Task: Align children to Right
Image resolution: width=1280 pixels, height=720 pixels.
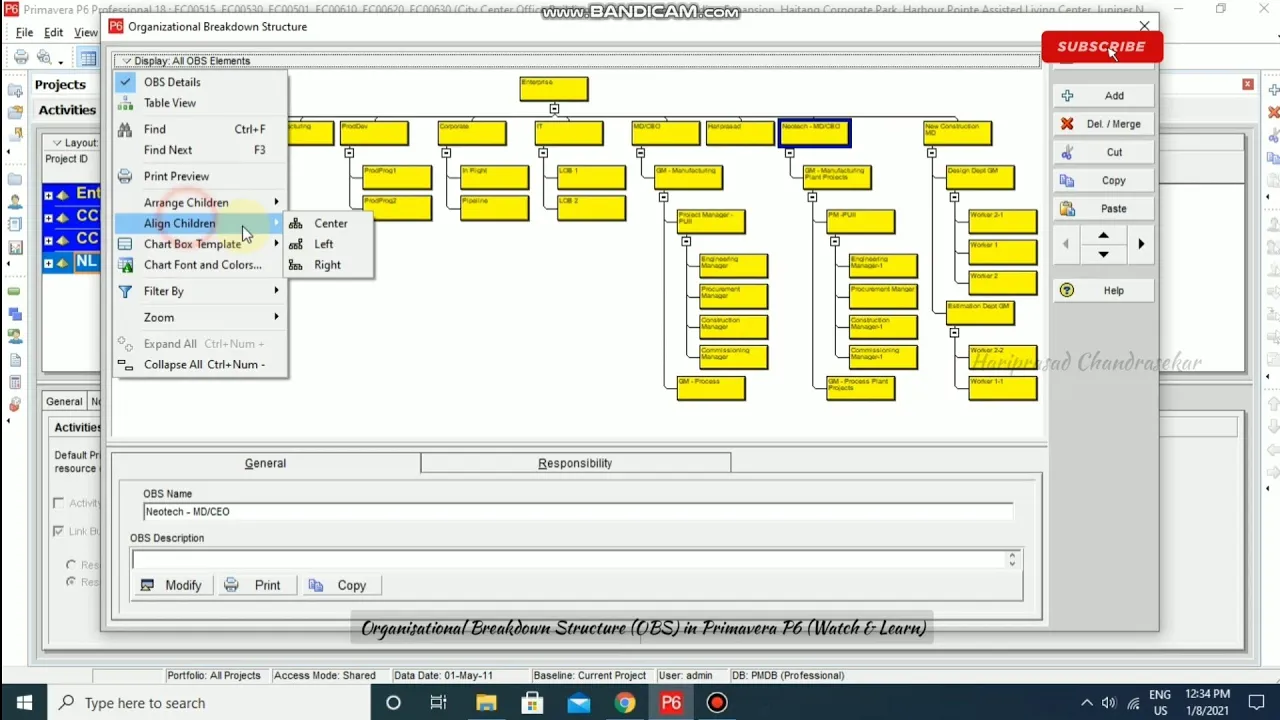Action: pos(327,265)
